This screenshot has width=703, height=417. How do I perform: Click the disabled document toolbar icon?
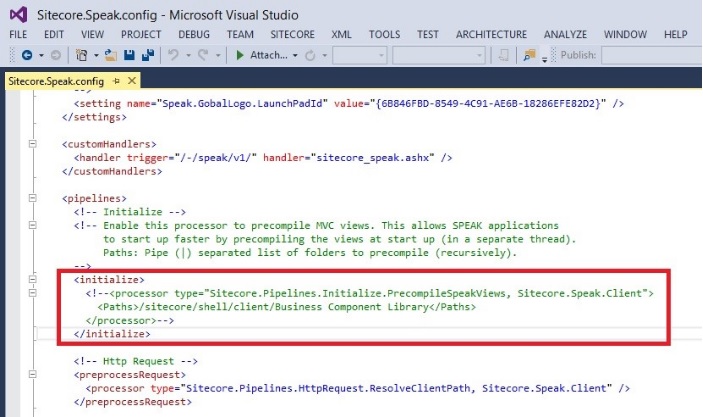[x=503, y=55]
